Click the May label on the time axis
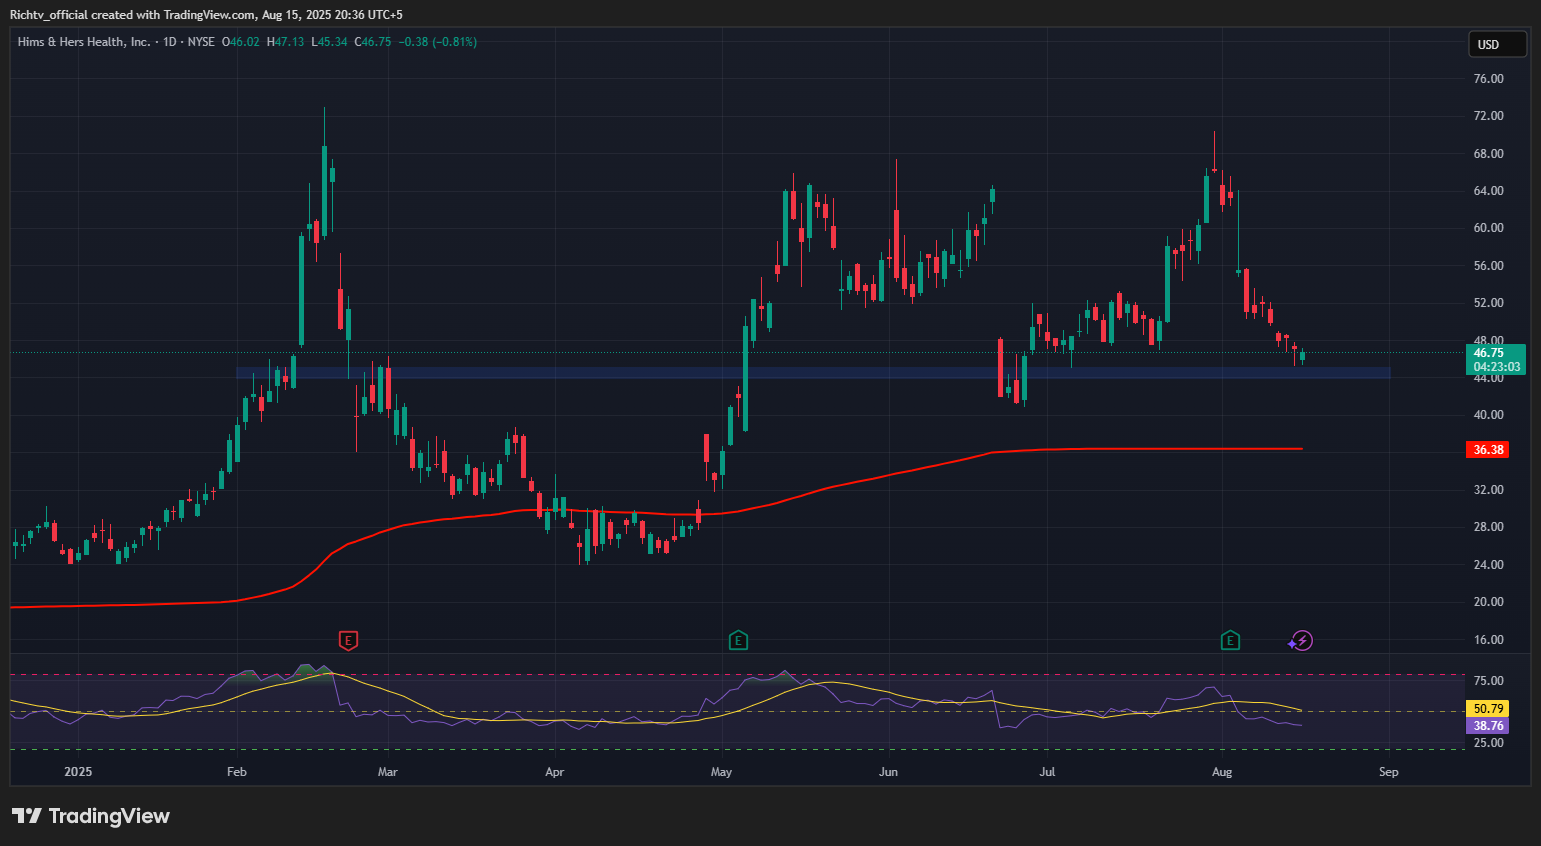 coord(721,772)
